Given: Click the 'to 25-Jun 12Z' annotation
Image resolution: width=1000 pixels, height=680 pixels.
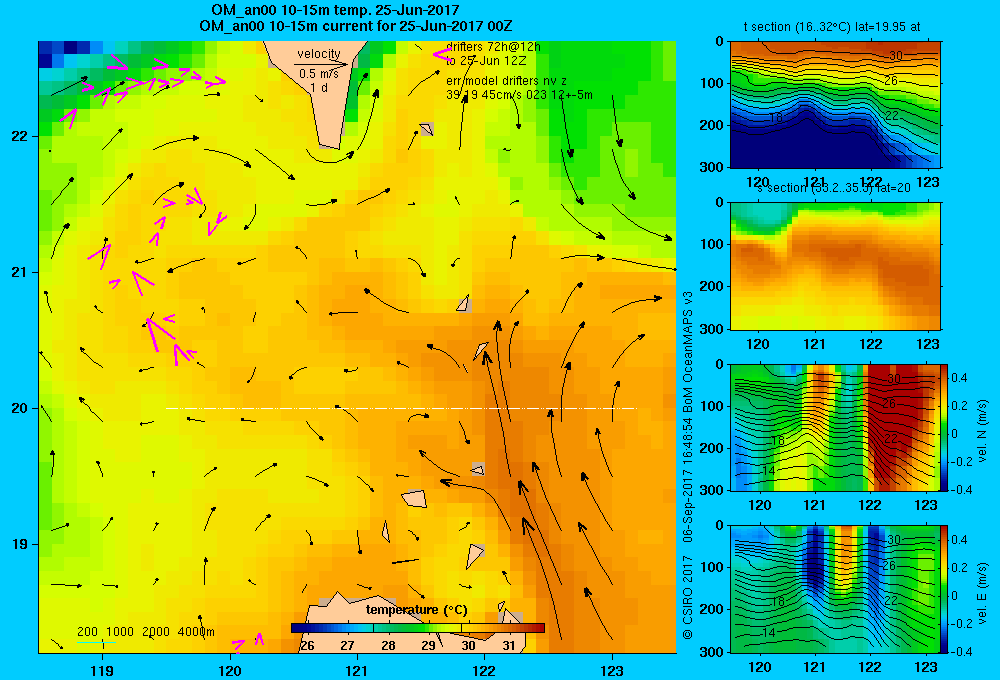Looking at the screenshot, I should [x=486, y=61].
